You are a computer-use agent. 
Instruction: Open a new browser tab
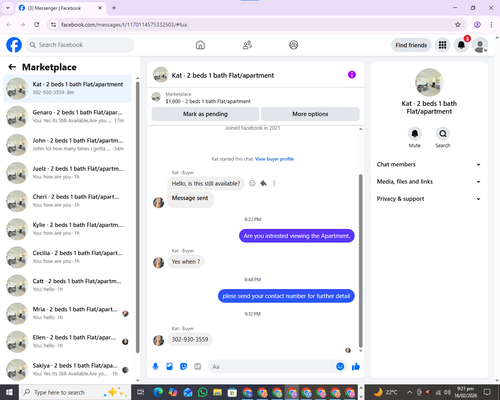pos(114,8)
